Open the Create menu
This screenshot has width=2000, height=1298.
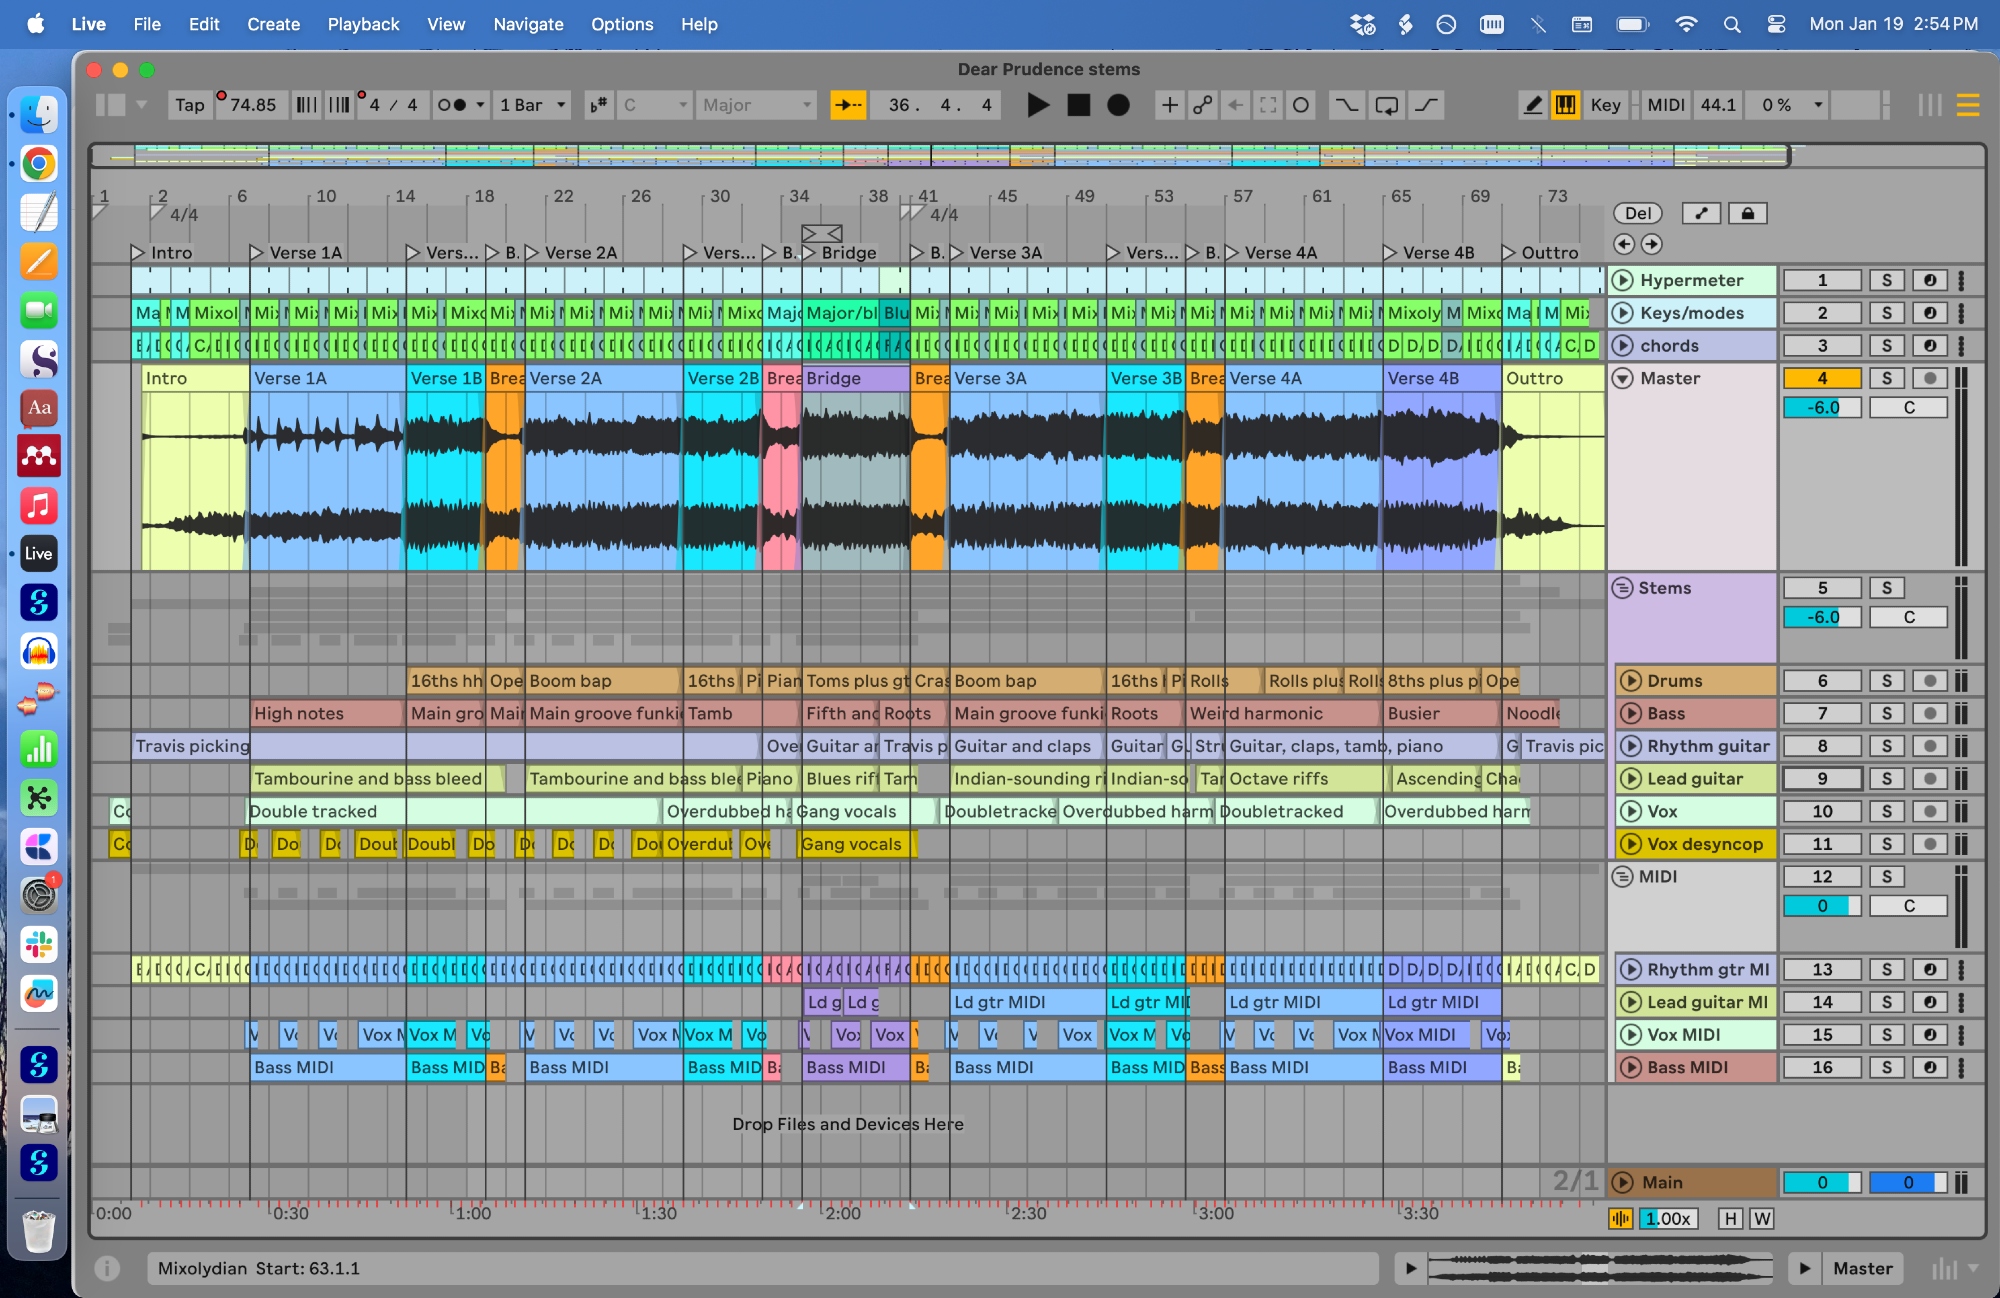pos(273,24)
